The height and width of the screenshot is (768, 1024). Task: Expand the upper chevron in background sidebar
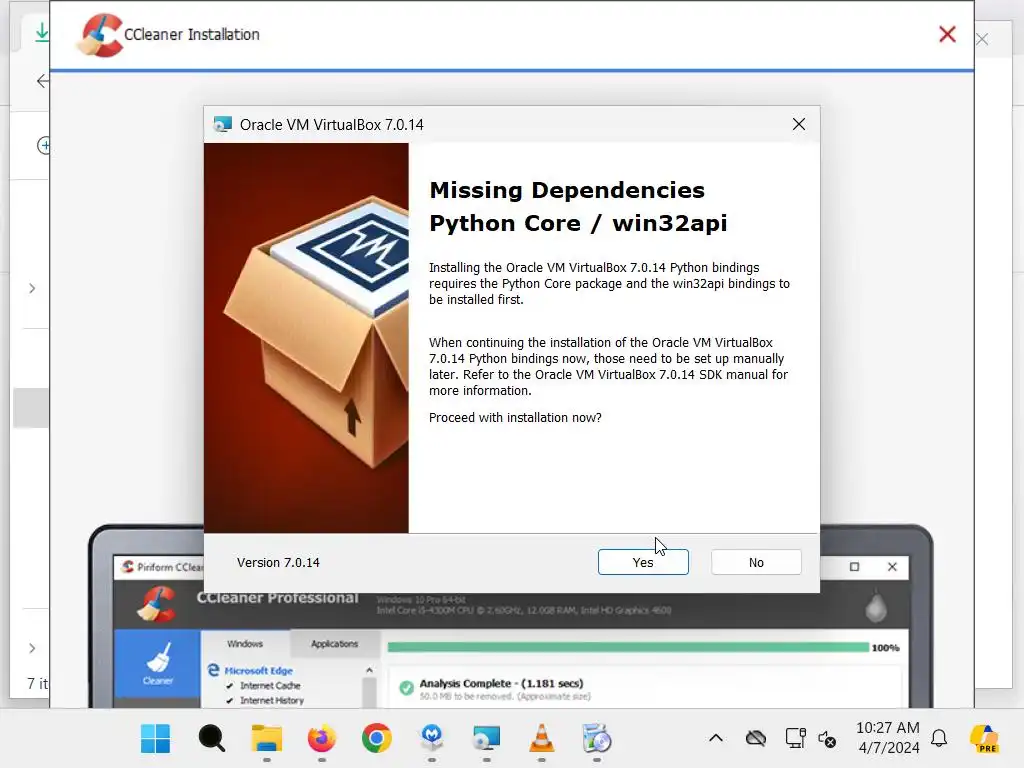[x=32, y=288]
